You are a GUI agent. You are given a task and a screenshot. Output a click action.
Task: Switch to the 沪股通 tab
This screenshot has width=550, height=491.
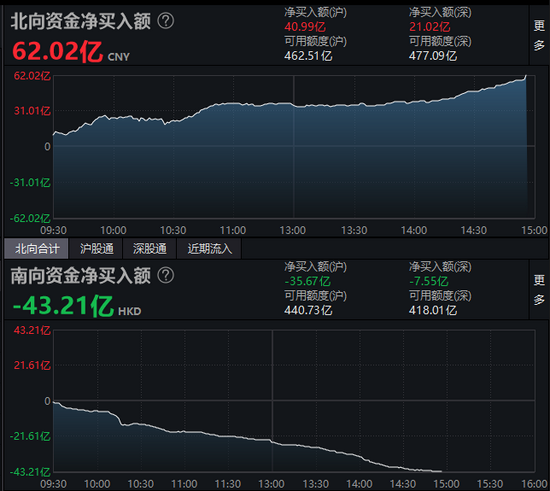(x=96, y=249)
